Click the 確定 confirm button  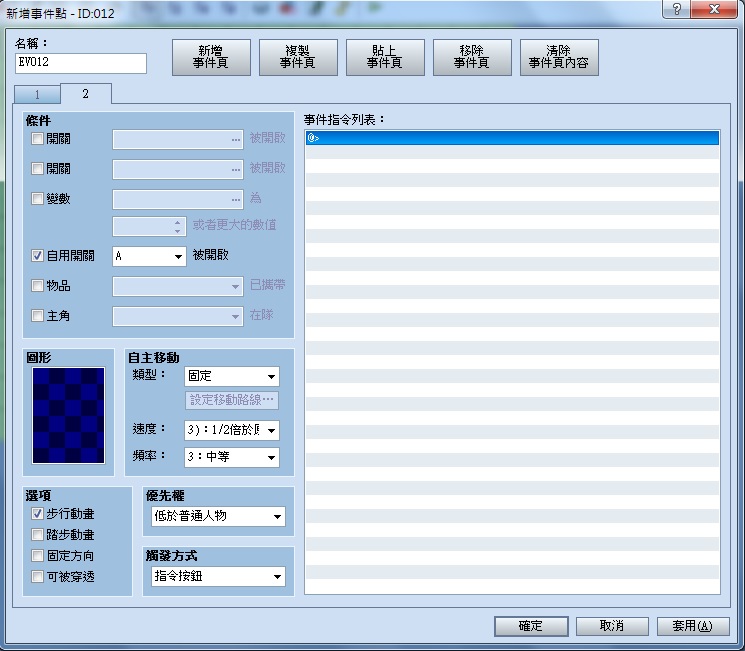tap(531, 626)
